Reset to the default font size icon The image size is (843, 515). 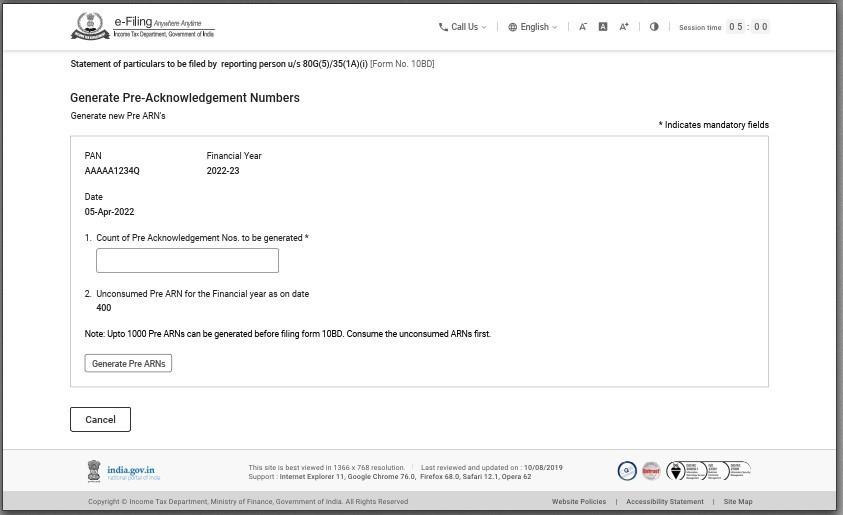coord(603,27)
